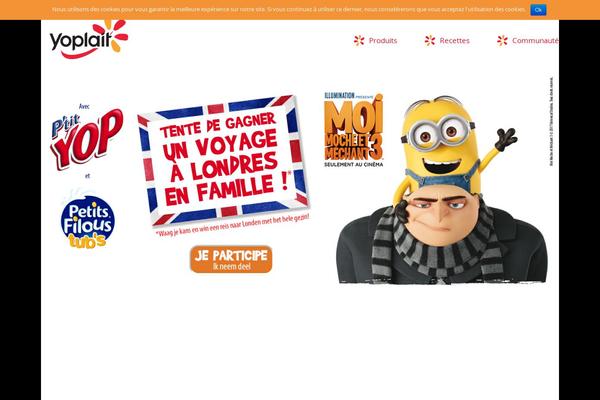600x400 pixels.
Task: Click the vertical copyright text at right
Action: [551, 121]
